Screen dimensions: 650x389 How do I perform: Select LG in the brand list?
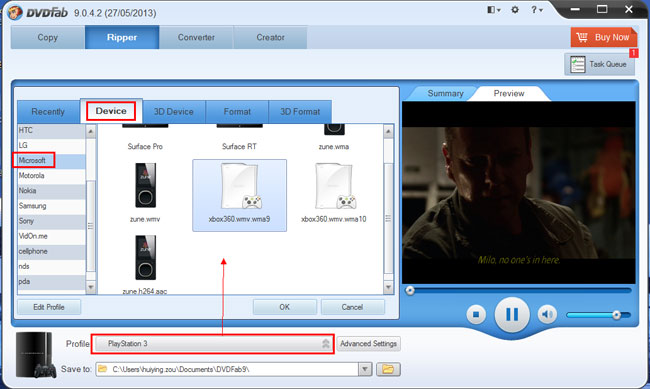[51, 145]
